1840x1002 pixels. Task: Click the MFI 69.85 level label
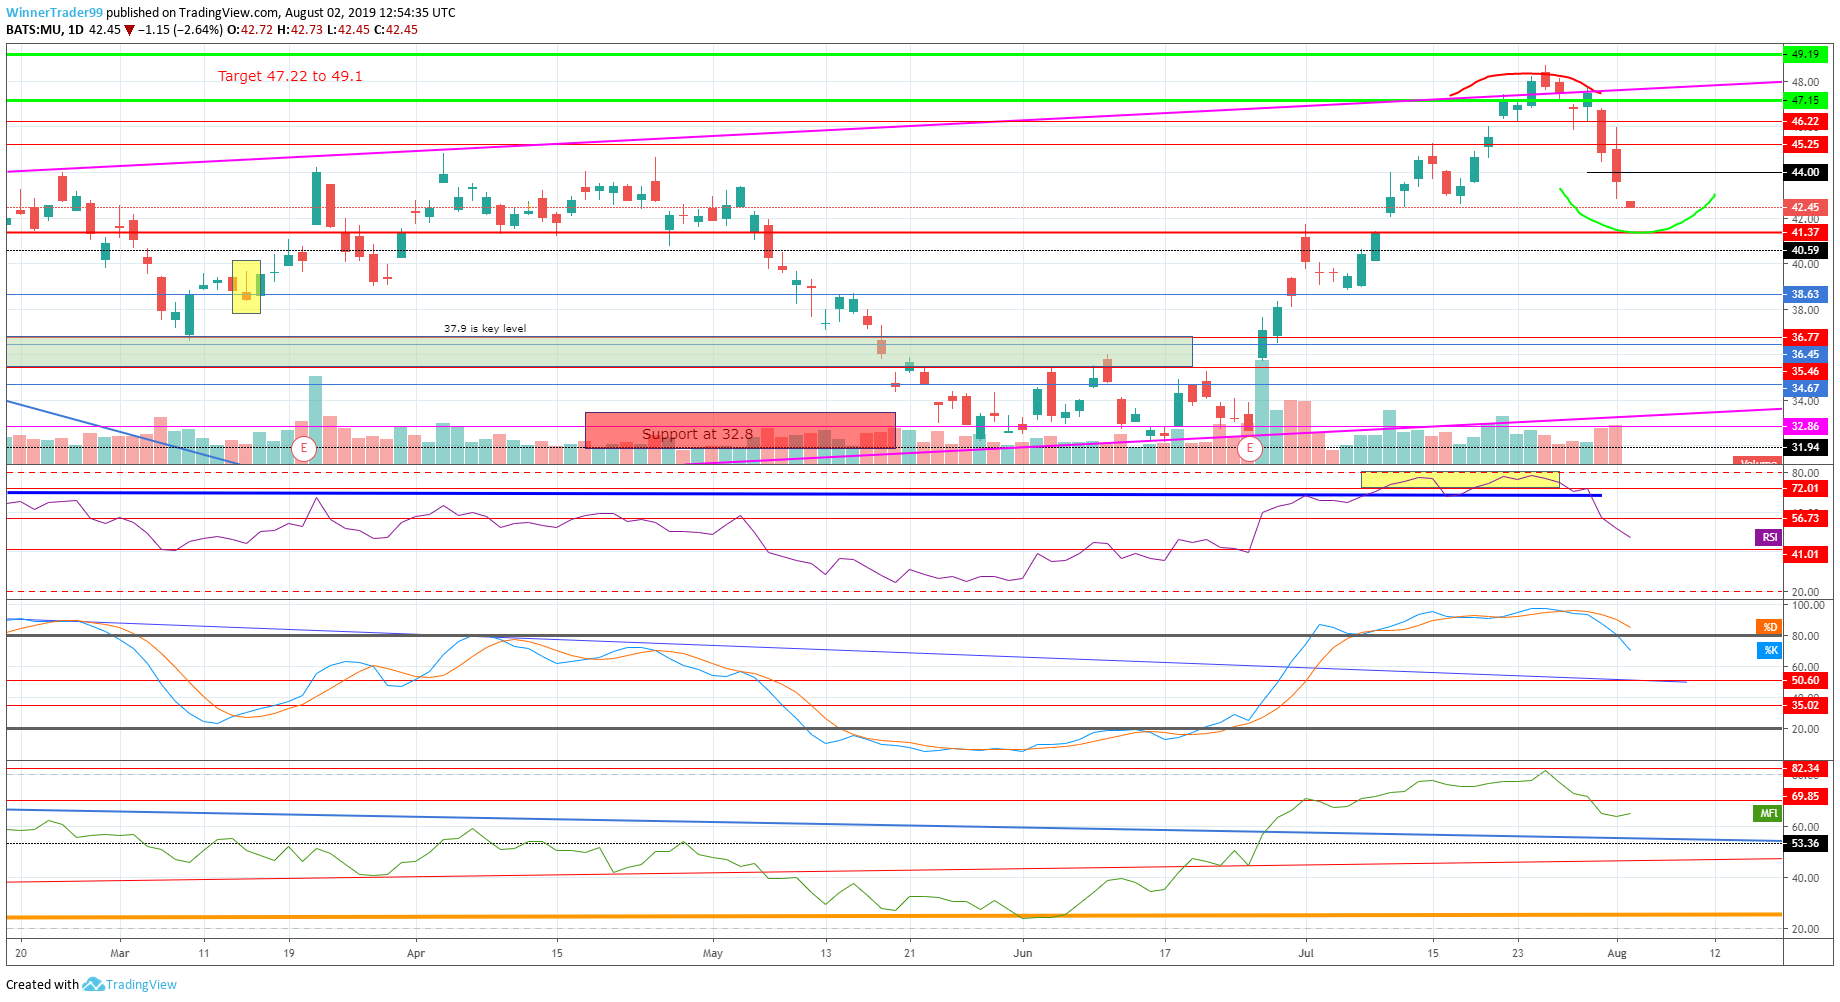coord(1805,796)
